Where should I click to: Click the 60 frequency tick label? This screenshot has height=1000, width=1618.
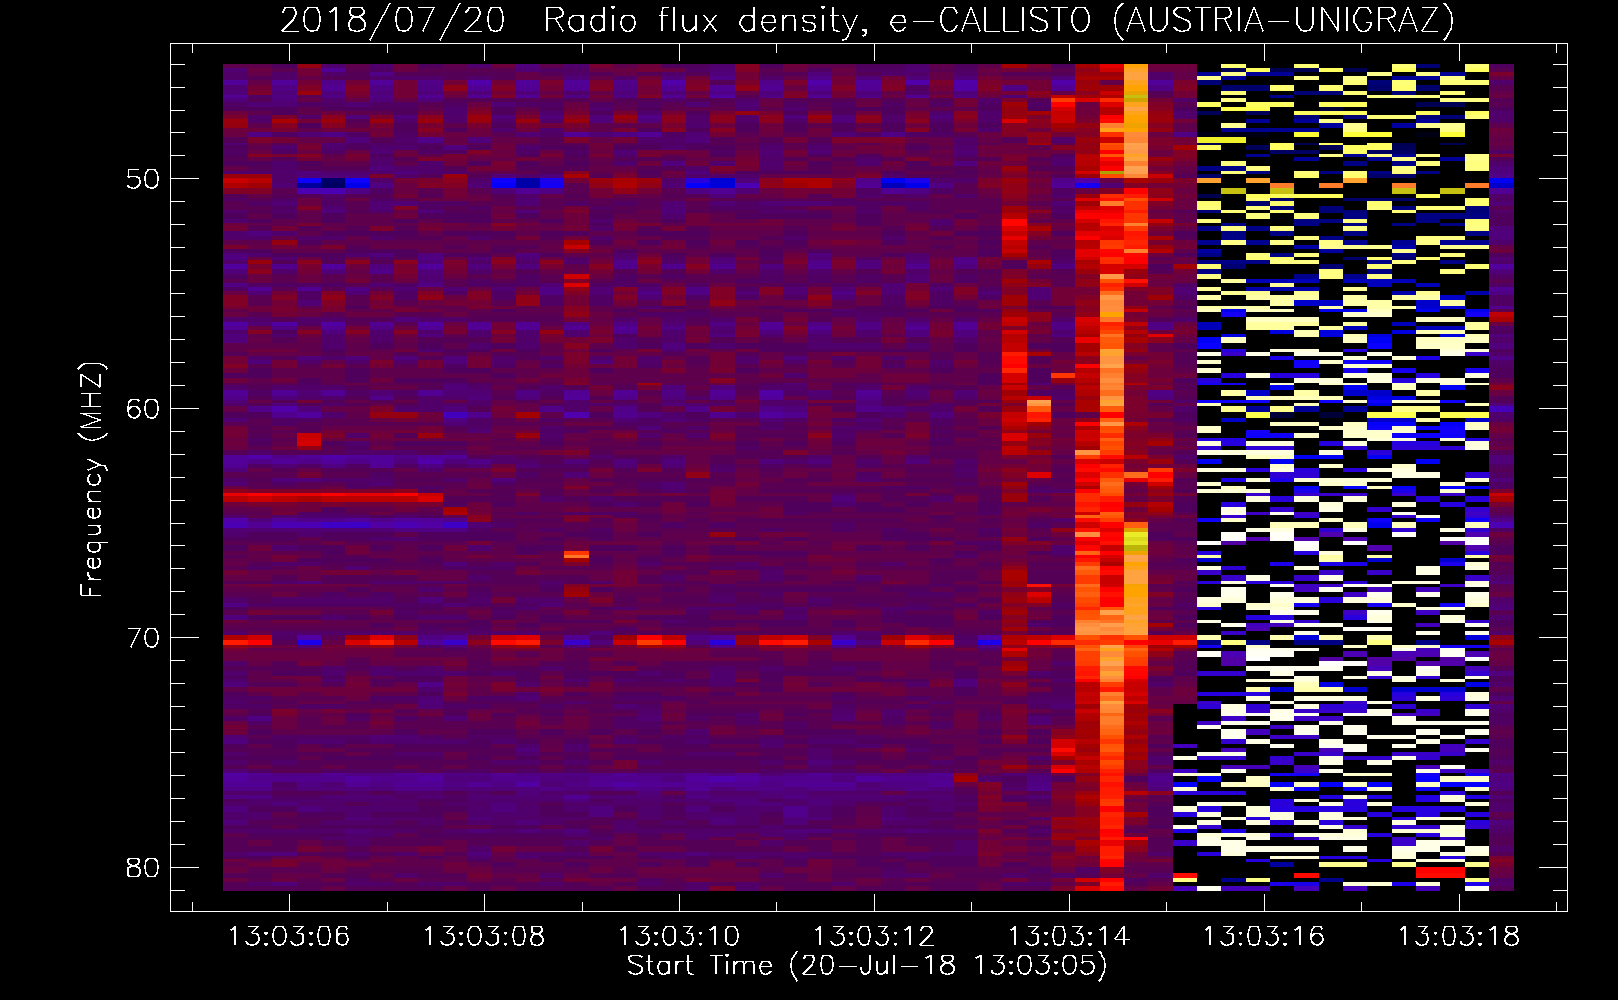[143, 409]
